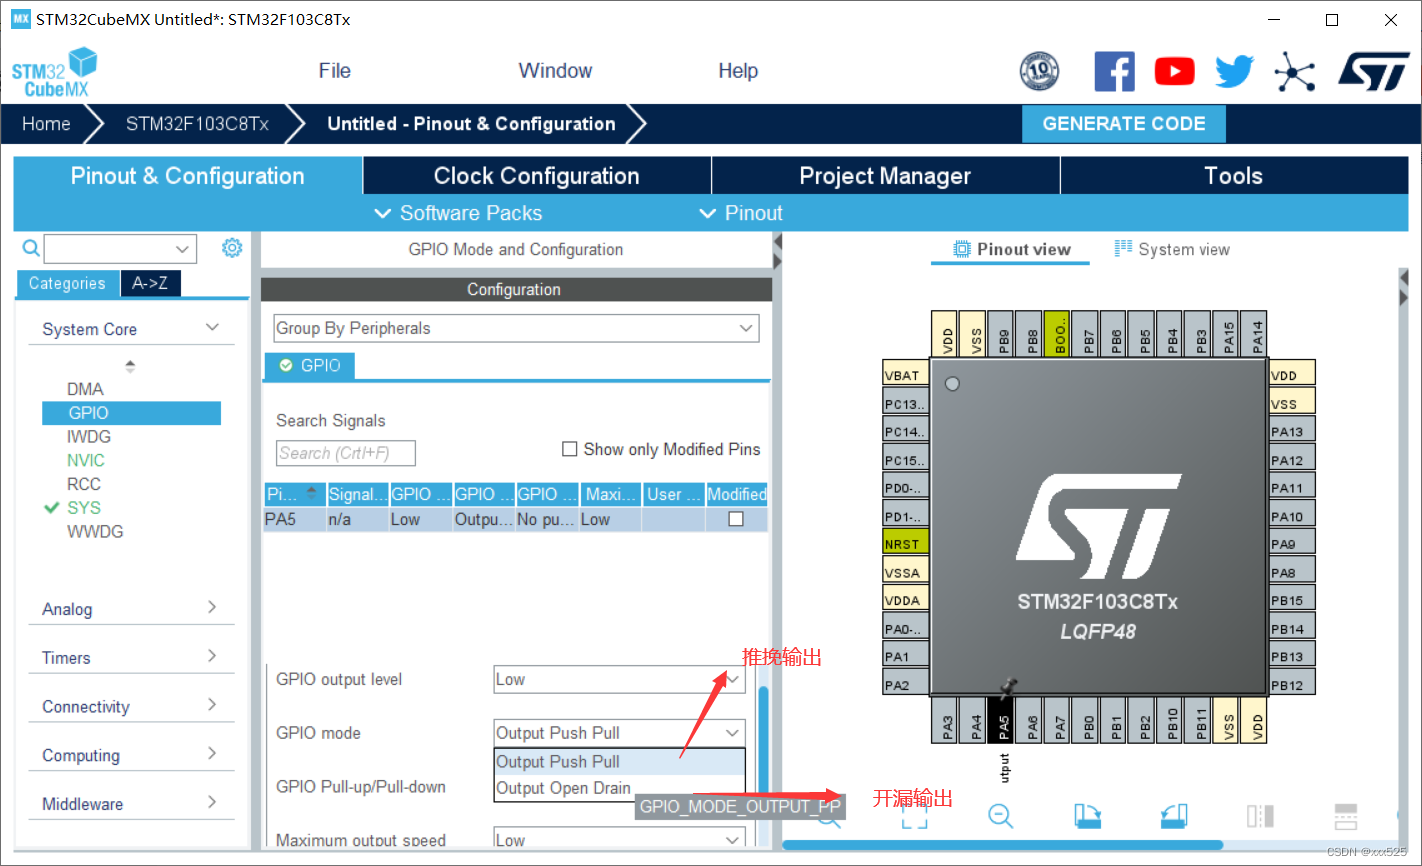Fit the chip to the view frame
The width and height of the screenshot is (1422, 866).
914,818
